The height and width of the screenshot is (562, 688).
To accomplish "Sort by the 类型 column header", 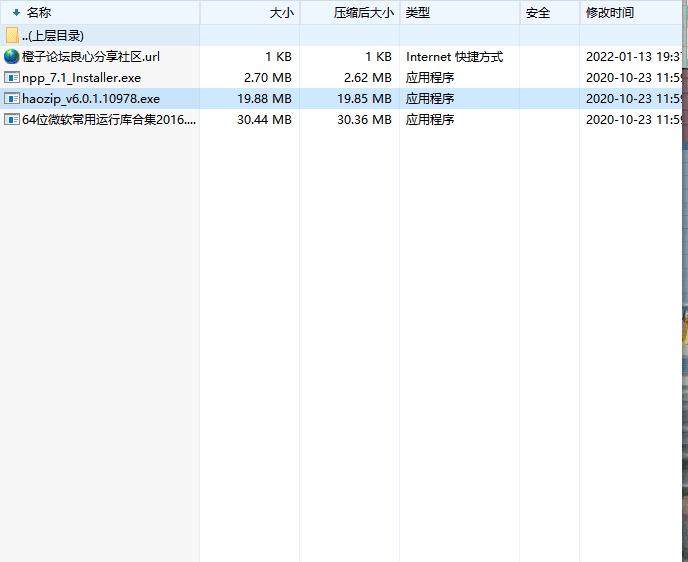I will [418, 13].
